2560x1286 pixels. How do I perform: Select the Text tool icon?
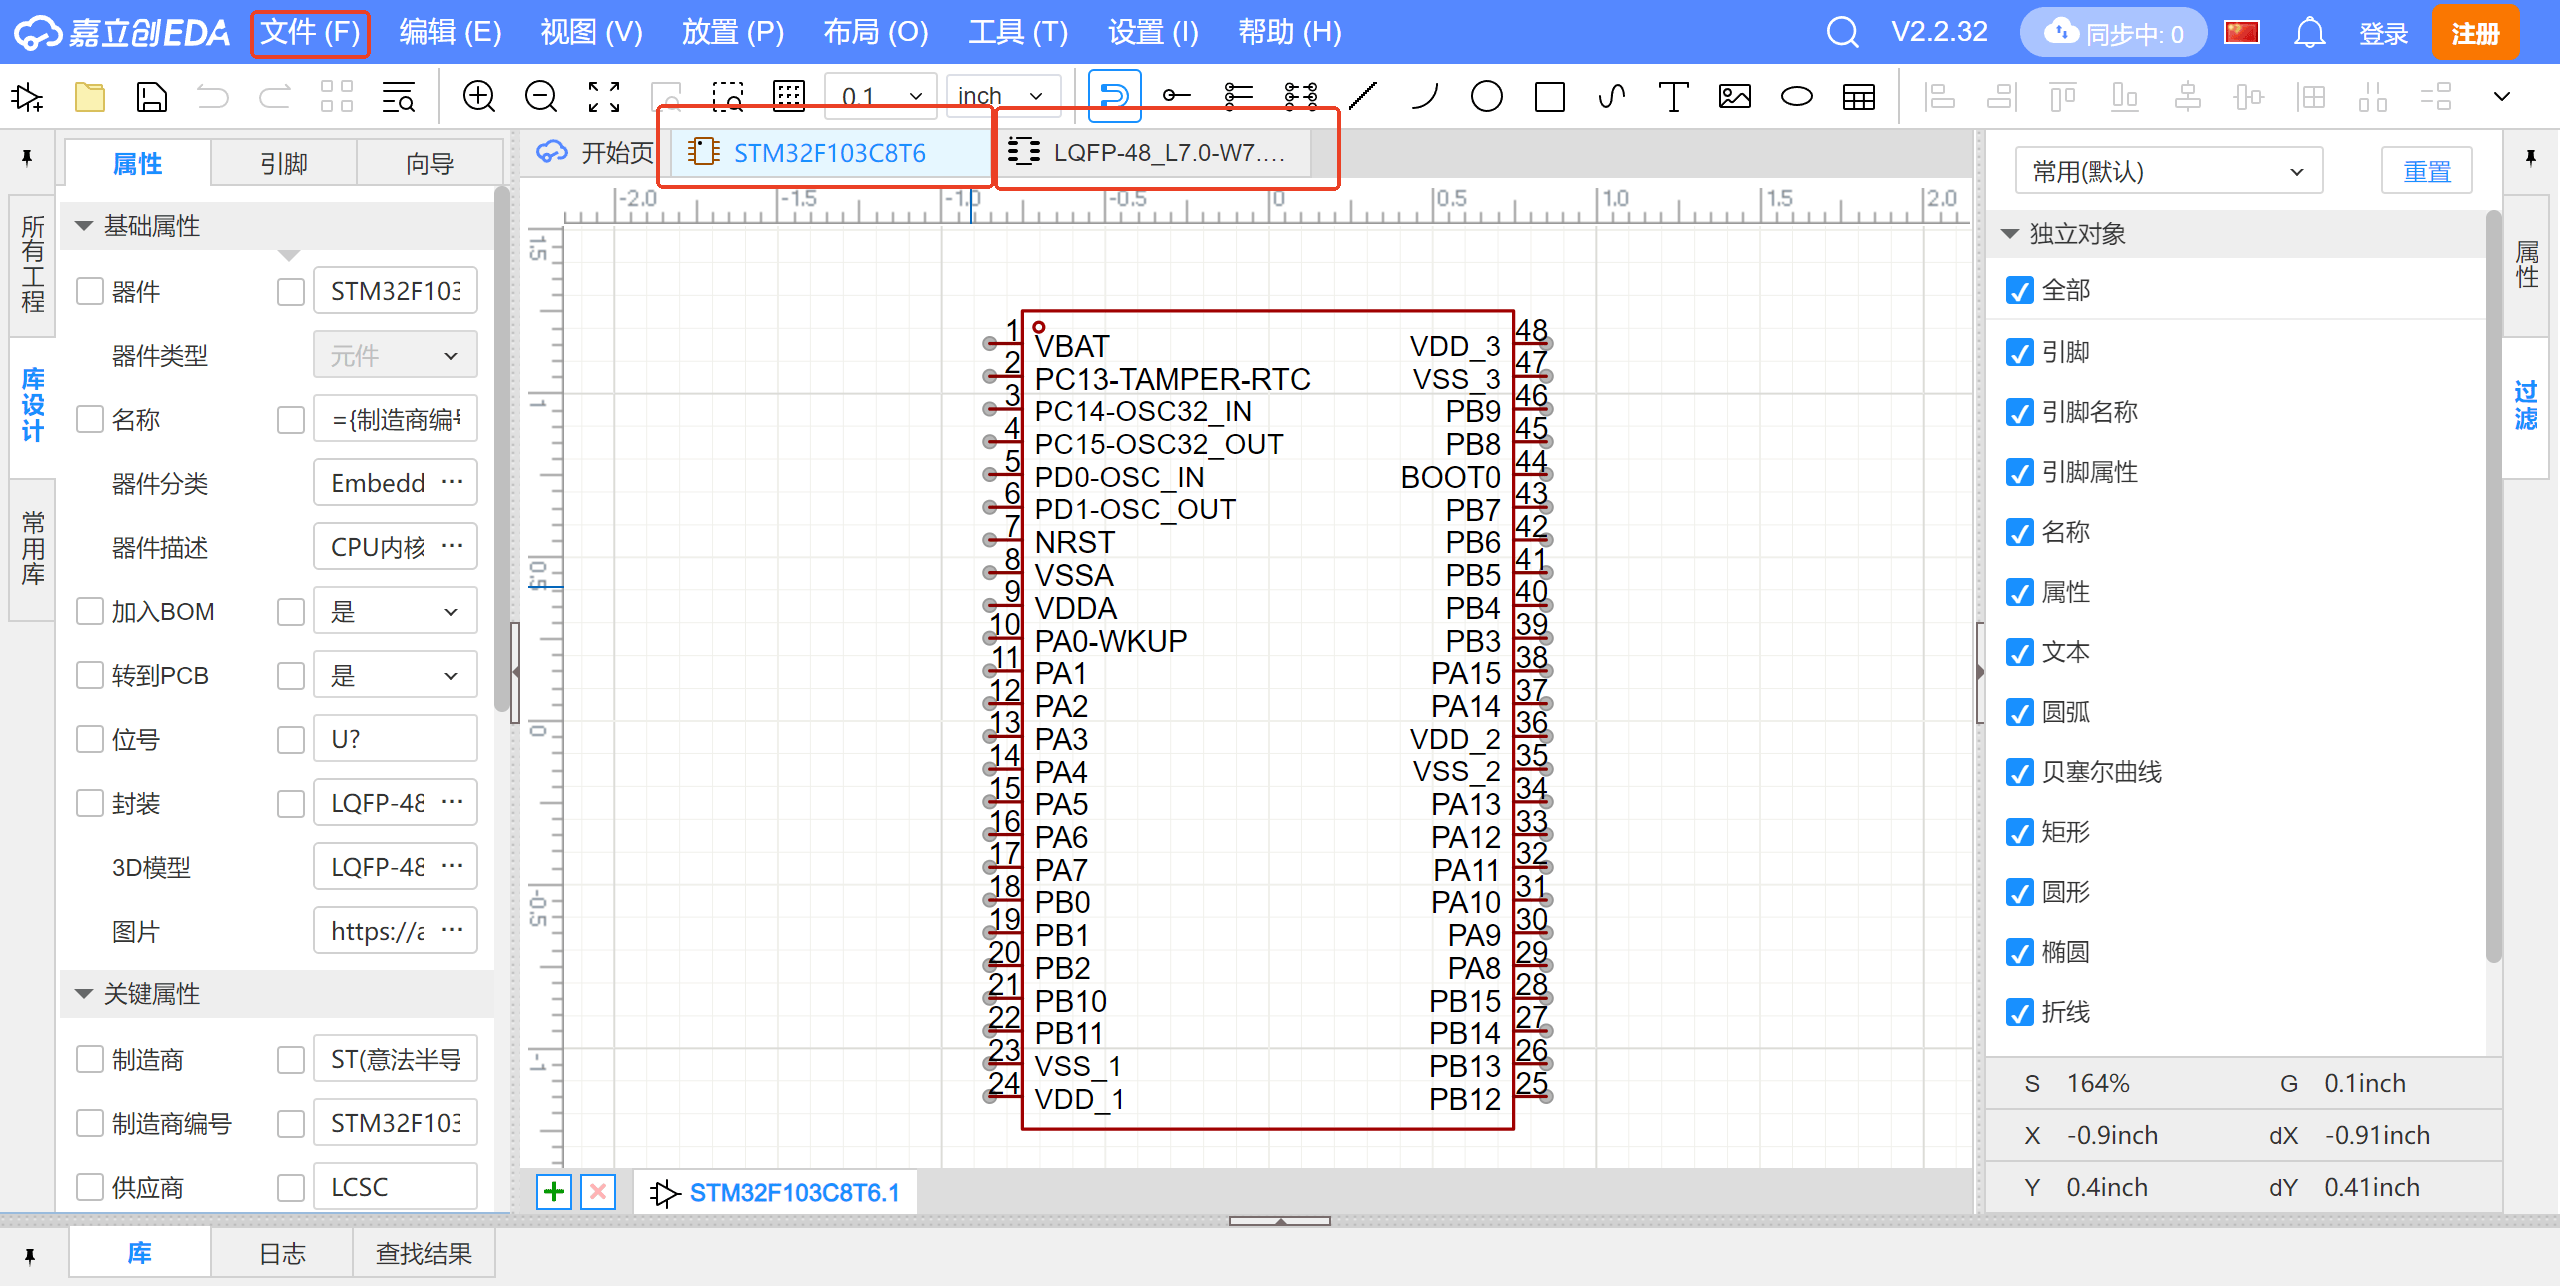coord(1672,97)
